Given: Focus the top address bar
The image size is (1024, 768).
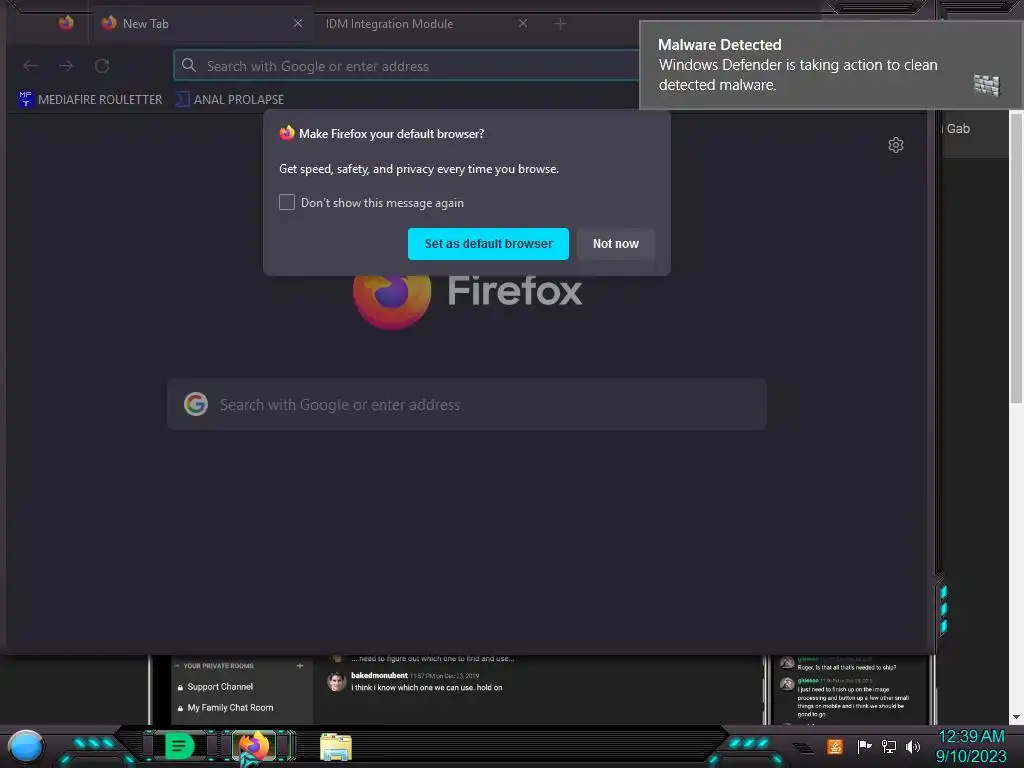Looking at the screenshot, I should click(x=406, y=66).
